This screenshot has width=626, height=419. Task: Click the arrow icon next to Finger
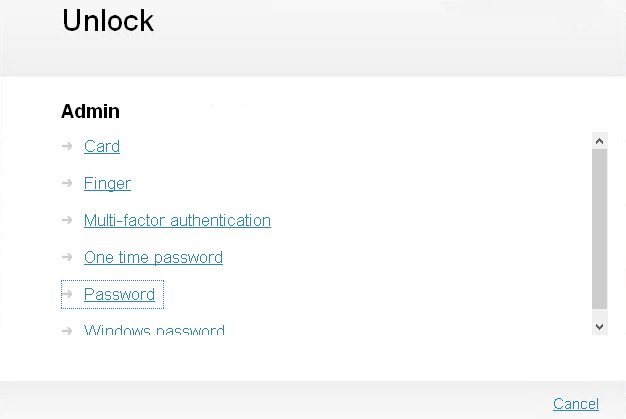(x=67, y=183)
